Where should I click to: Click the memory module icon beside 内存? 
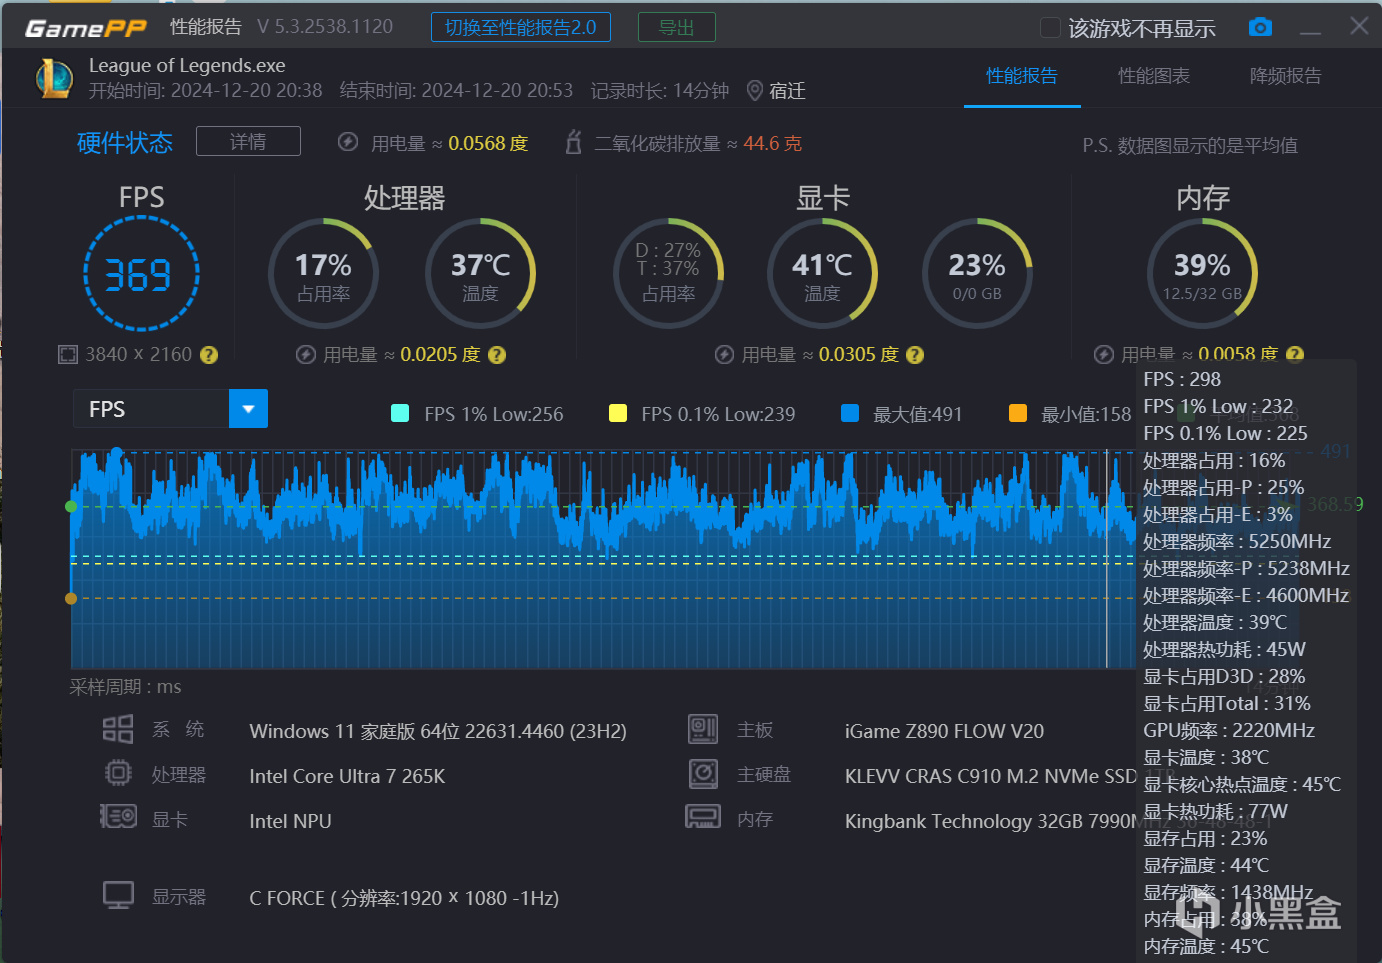(703, 817)
